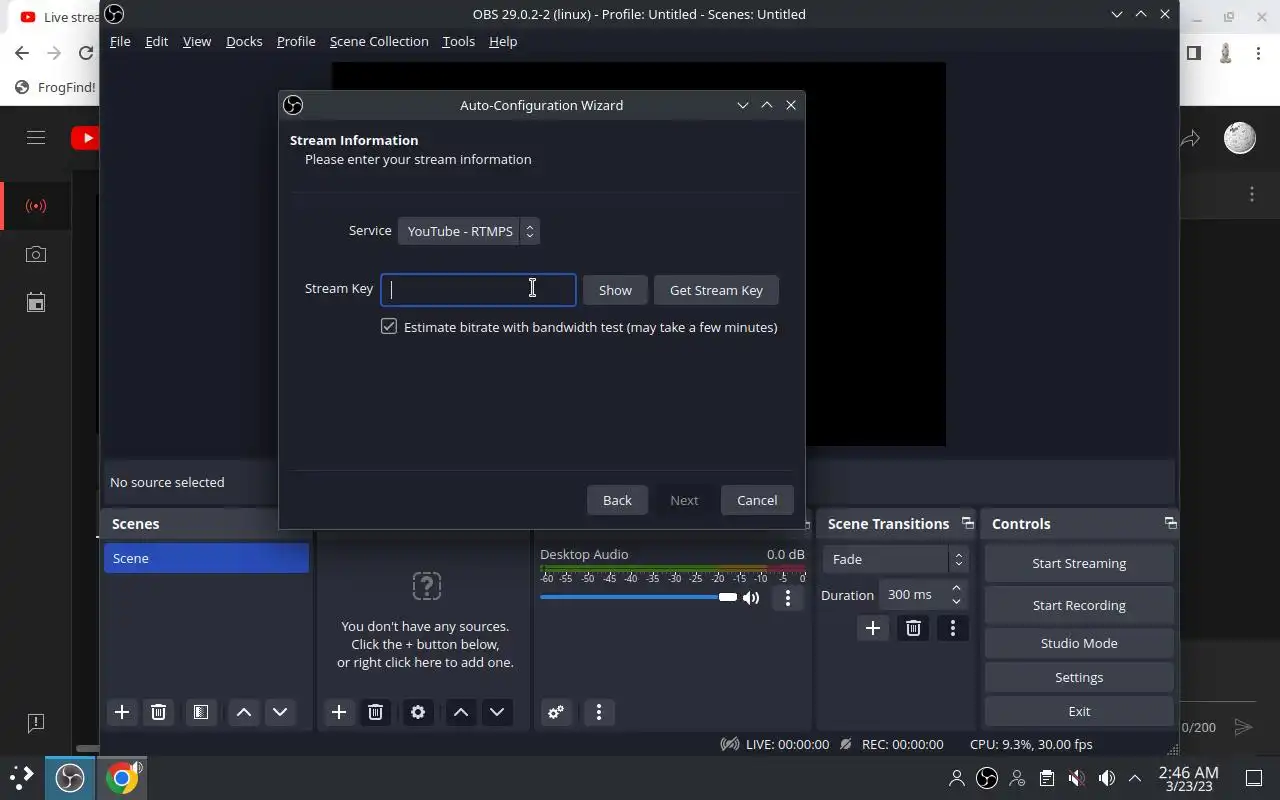Screen dimensions: 1280x800
Task: Remove selected scene with trash icon
Action: 158,712
